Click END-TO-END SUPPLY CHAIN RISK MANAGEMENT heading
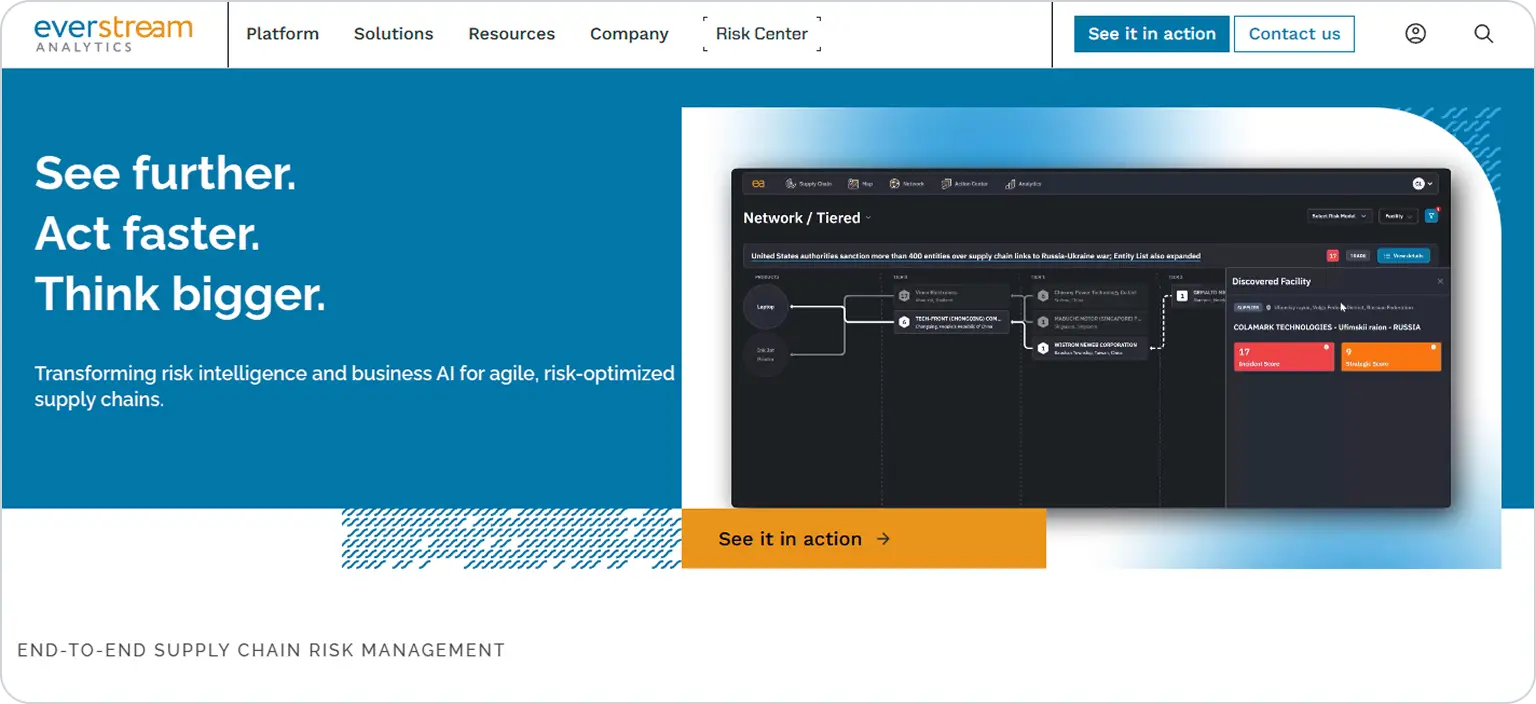The width and height of the screenshot is (1536, 704). tap(261, 650)
